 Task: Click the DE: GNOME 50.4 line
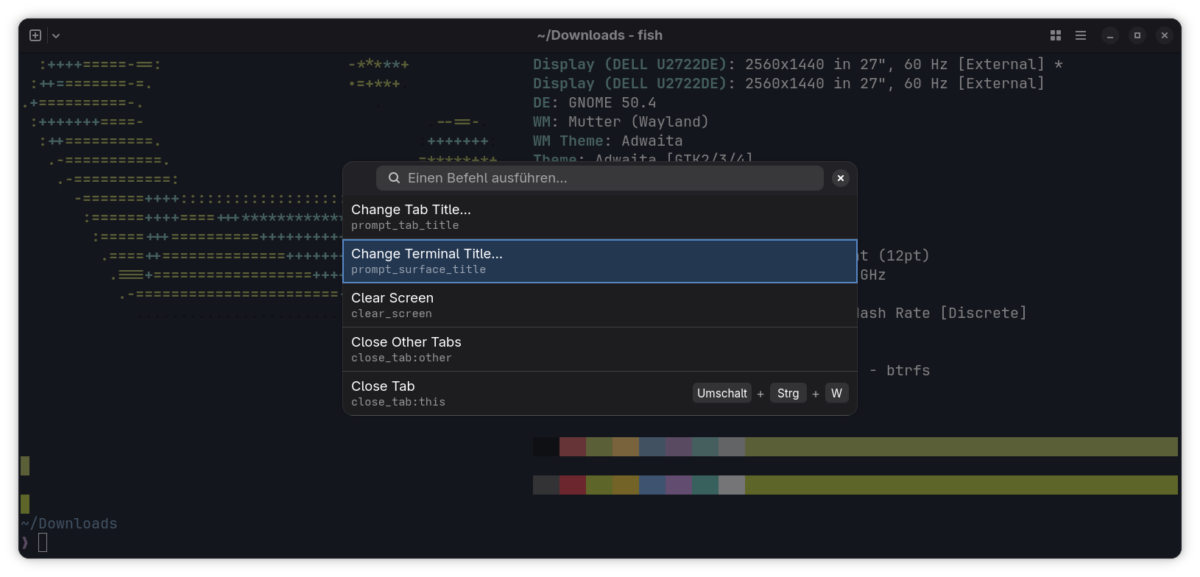[594, 103]
